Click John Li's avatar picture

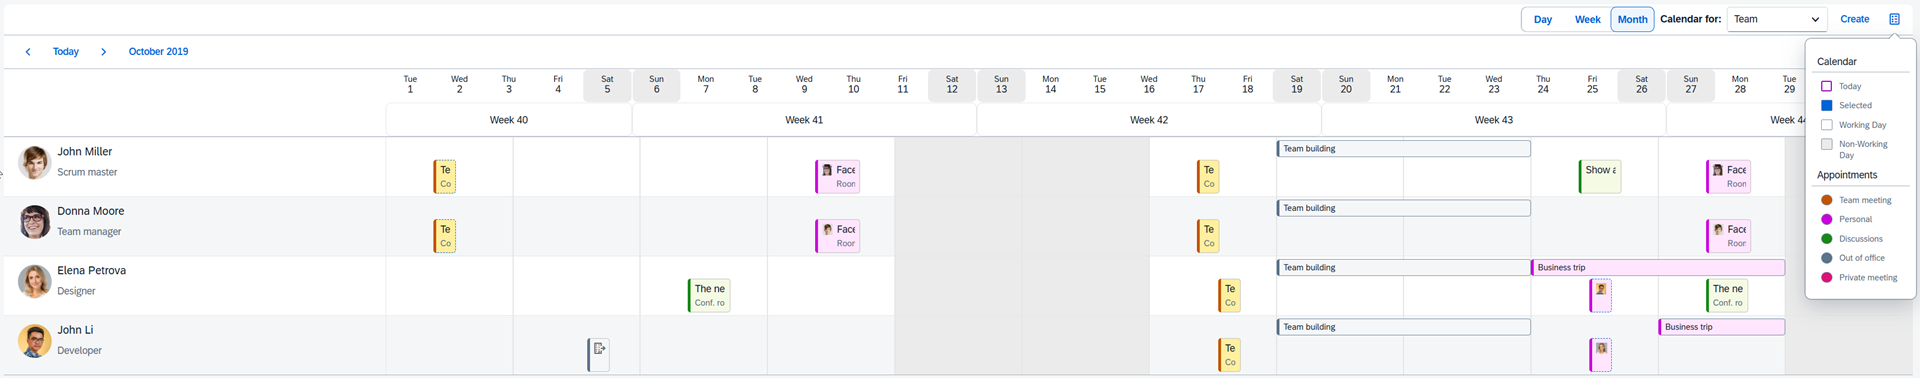(35, 340)
